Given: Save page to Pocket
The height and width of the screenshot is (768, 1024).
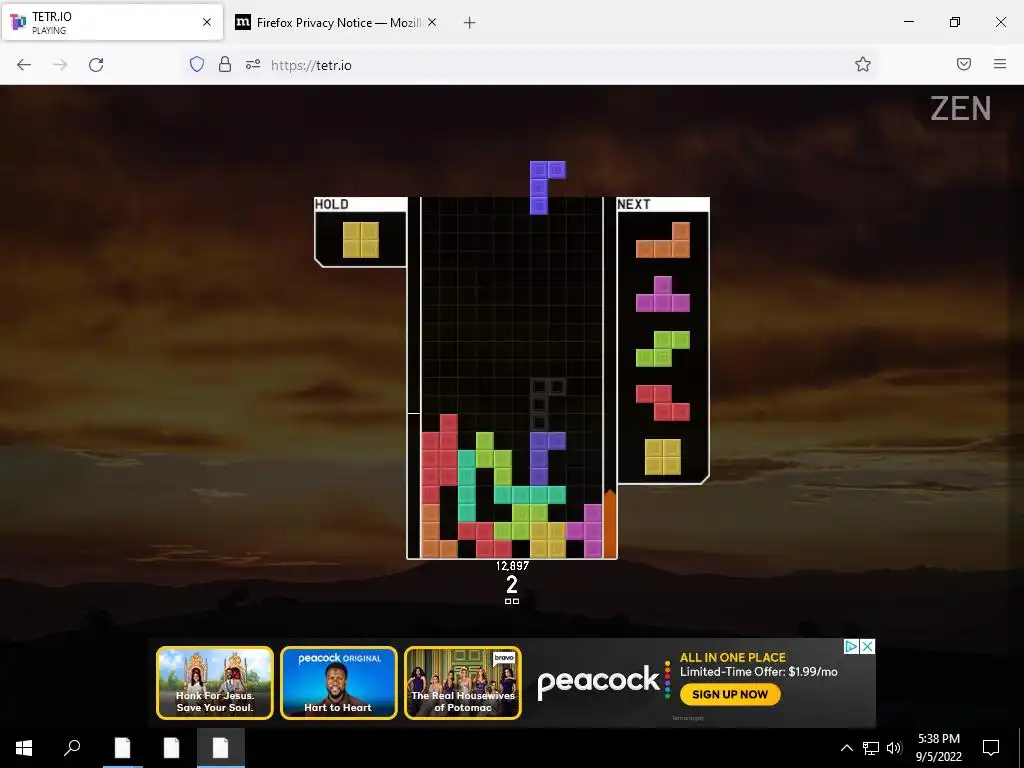Looking at the screenshot, I should coord(964,64).
